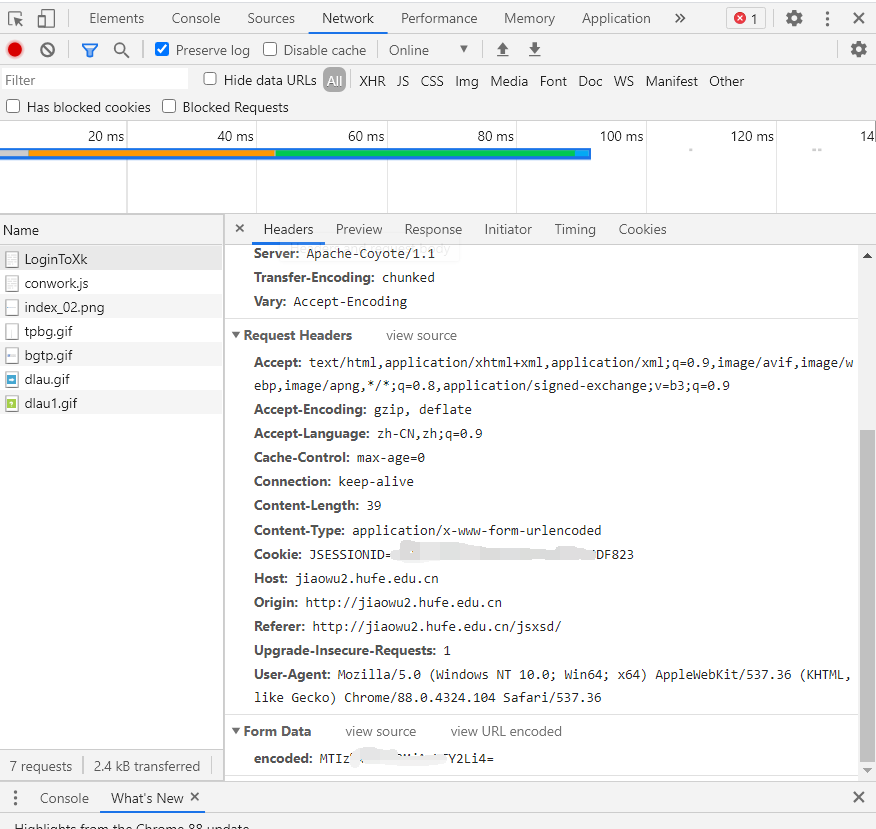This screenshot has width=876, height=829.
Task: Open the drawer three-dot menu
Action: coord(15,798)
